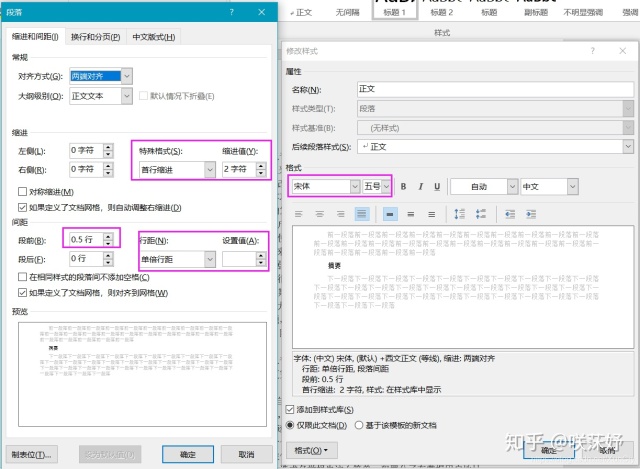Open the 特殊格式 首行缩进 dropdown
This screenshot has height=469, width=640.
(210, 169)
